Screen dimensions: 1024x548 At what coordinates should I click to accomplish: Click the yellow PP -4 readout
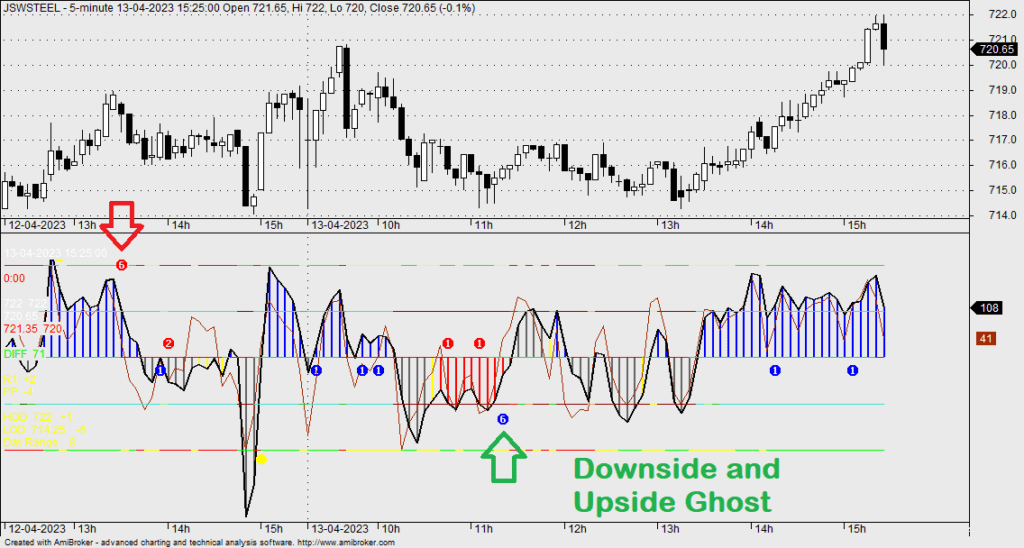click(x=18, y=391)
